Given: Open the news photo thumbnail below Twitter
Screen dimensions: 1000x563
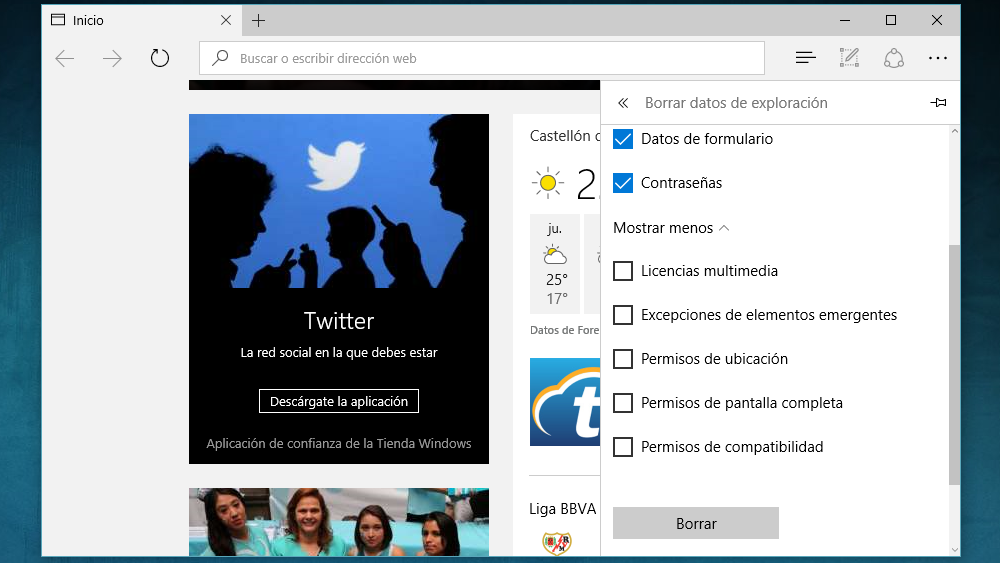Looking at the screenshot, I should point(339,522).
